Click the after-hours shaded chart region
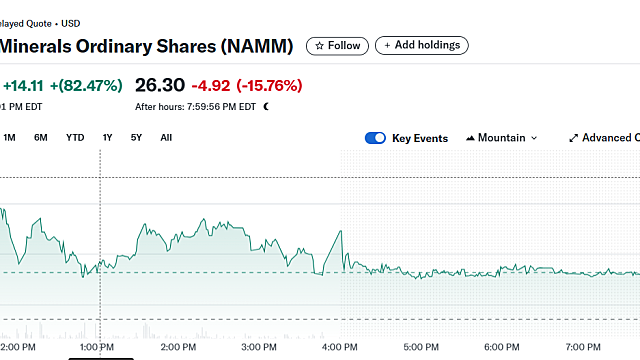Image resolution: width=640 pixels, height=360 pixels. [490, 244]
